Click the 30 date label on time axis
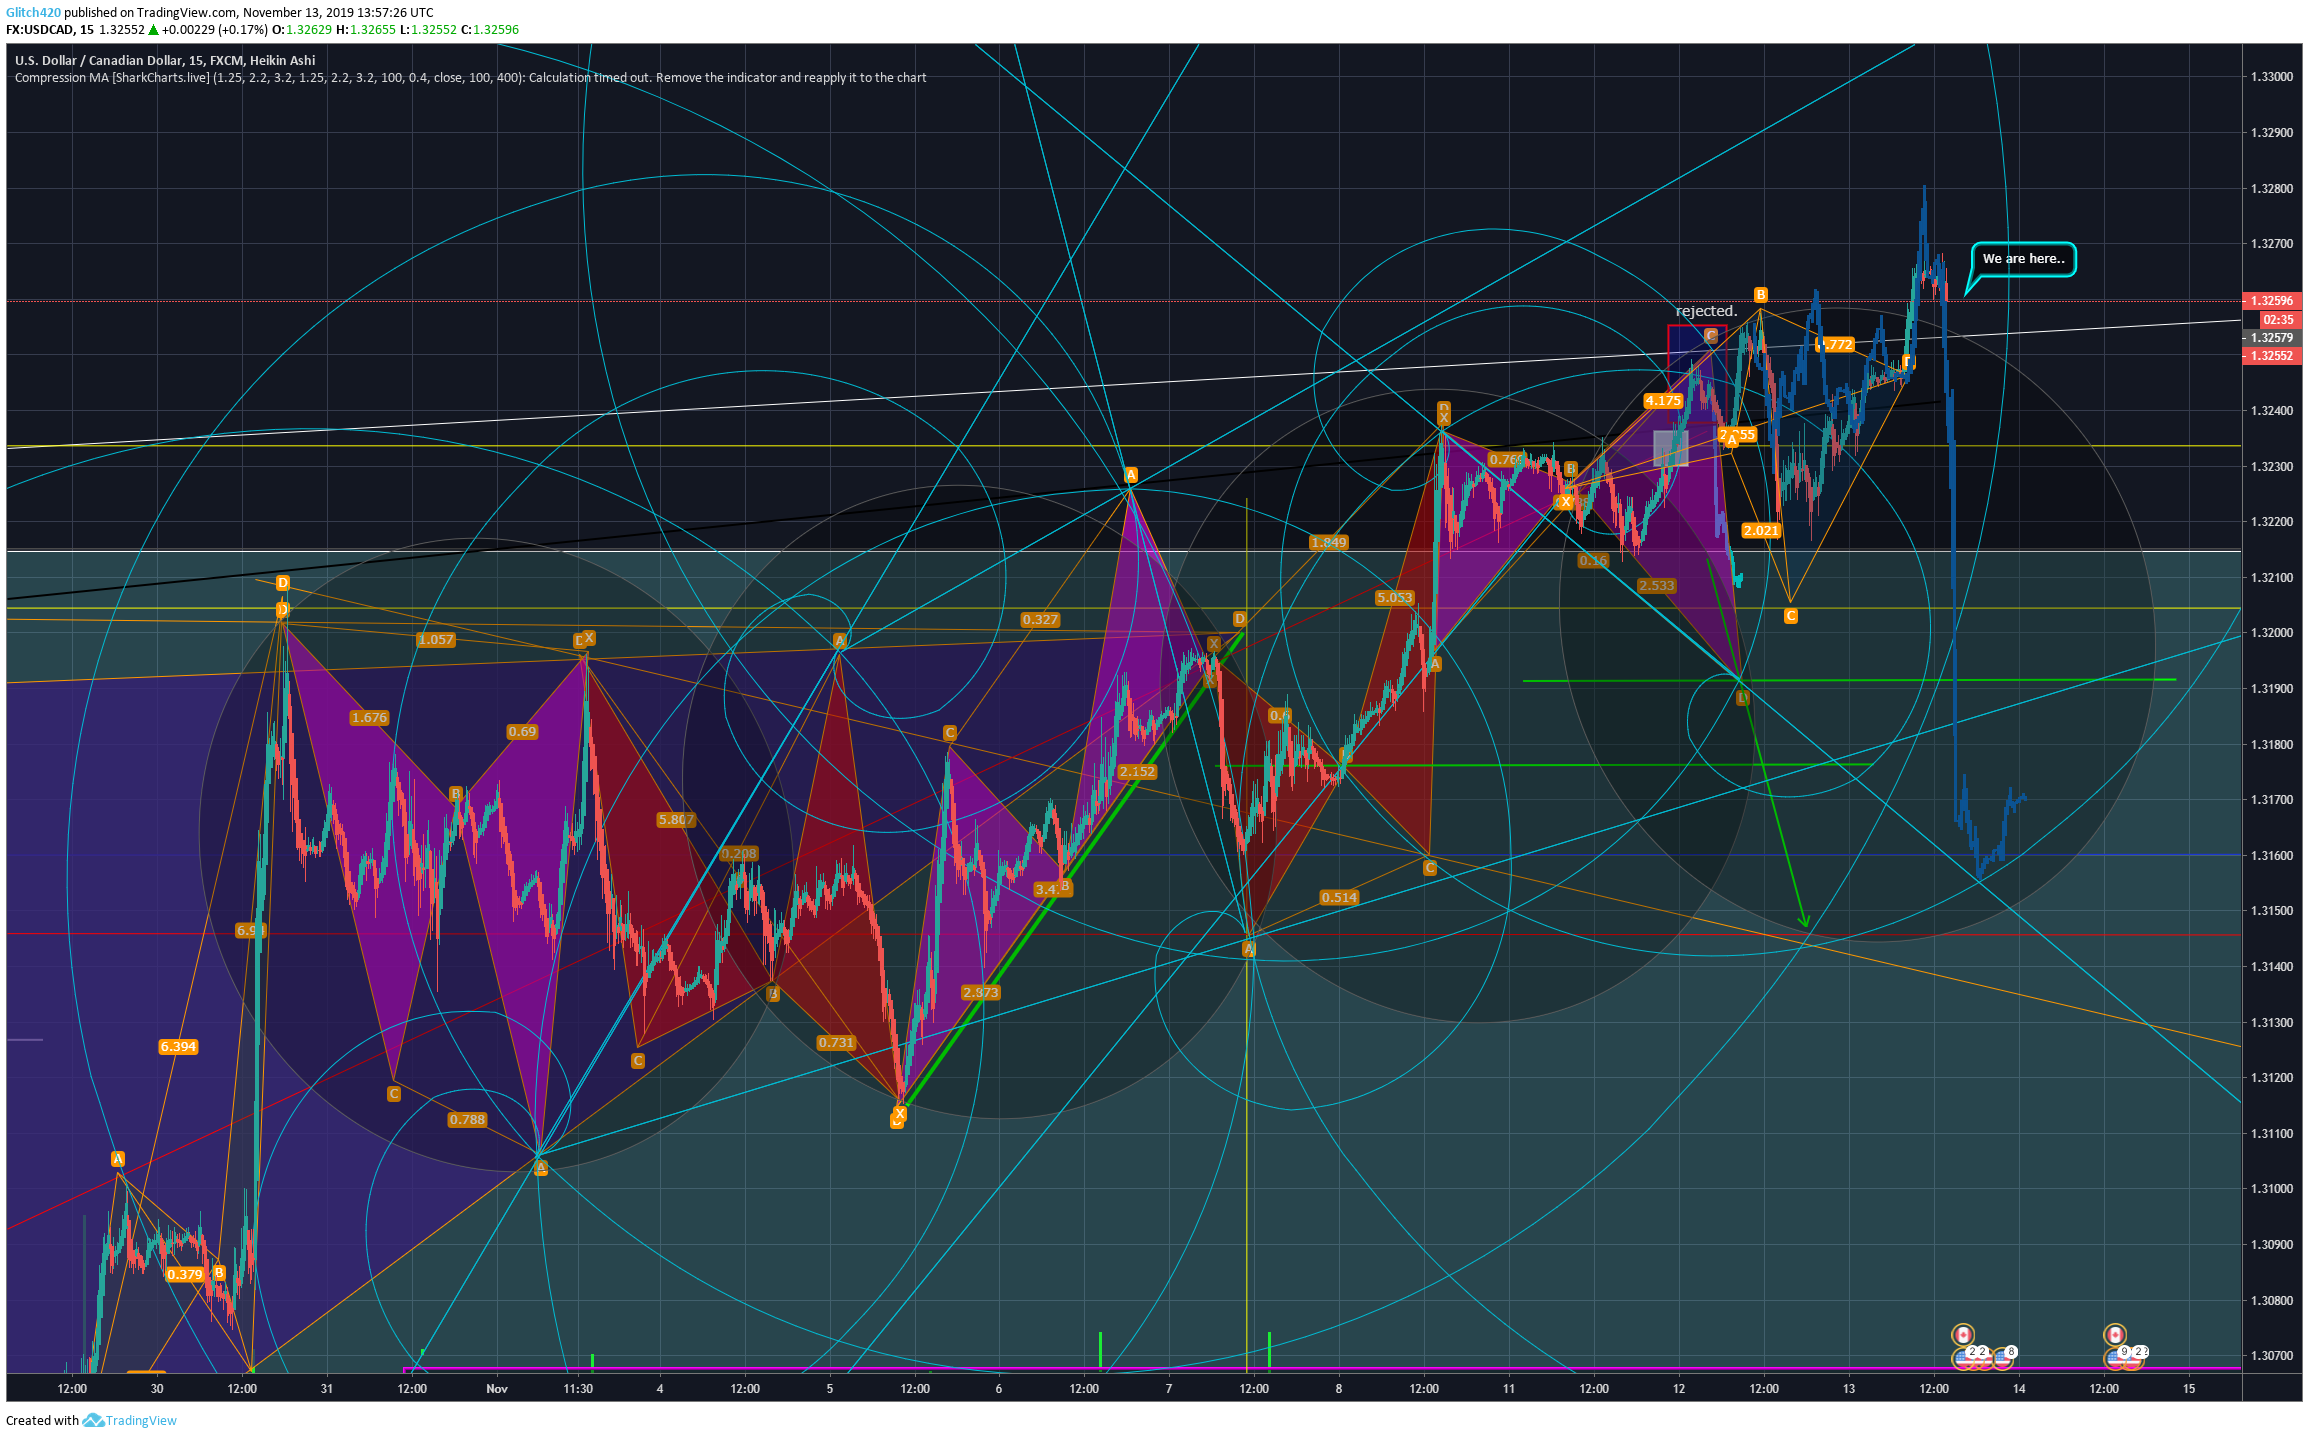This screenshot has height=1438, width=2309. coord(157,1389)
